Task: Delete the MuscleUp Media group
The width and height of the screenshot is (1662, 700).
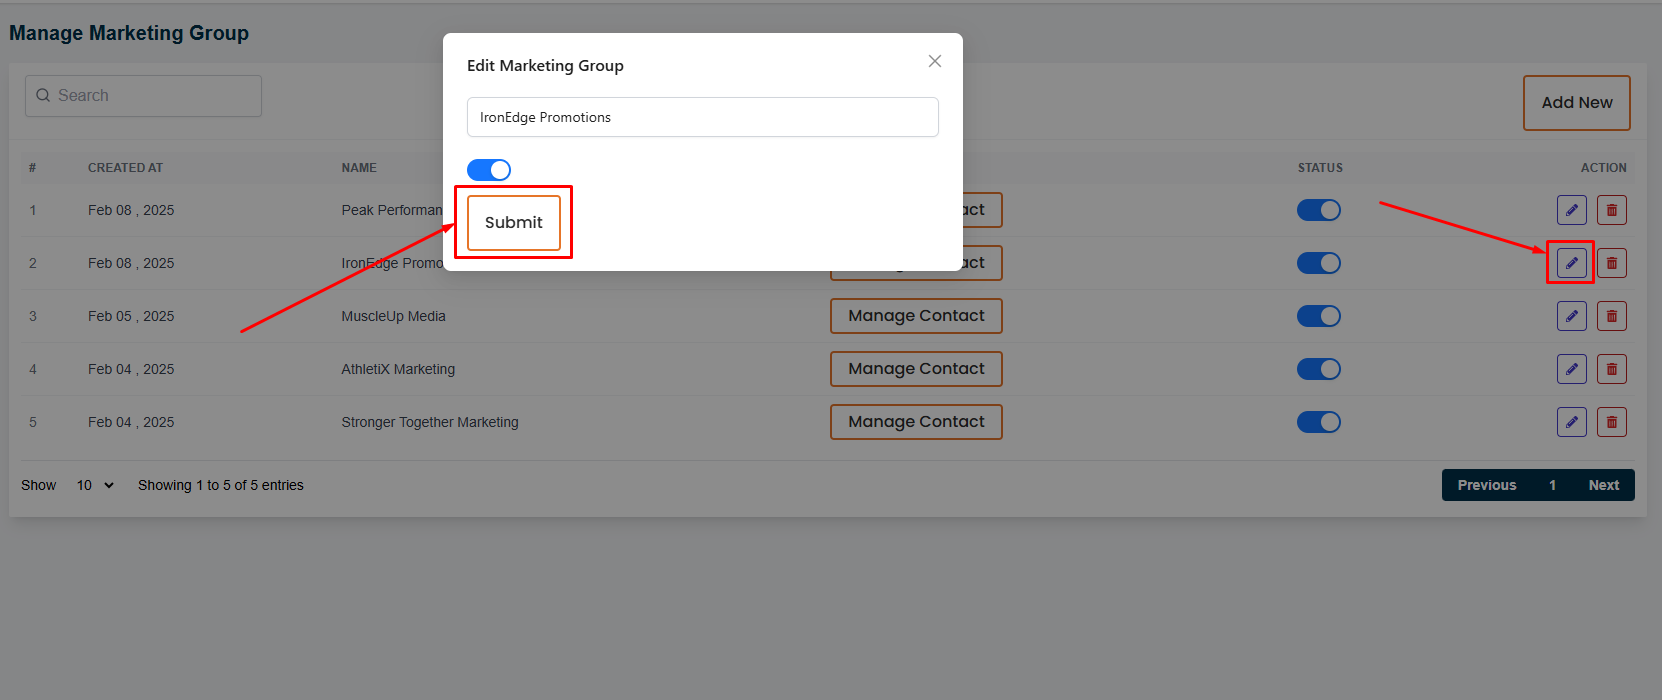Action: pos(1611,316)
